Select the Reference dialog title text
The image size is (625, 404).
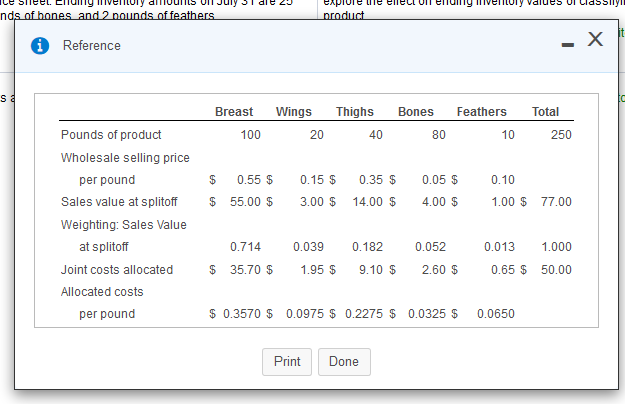pyautogui.click(x=92, y=45)
